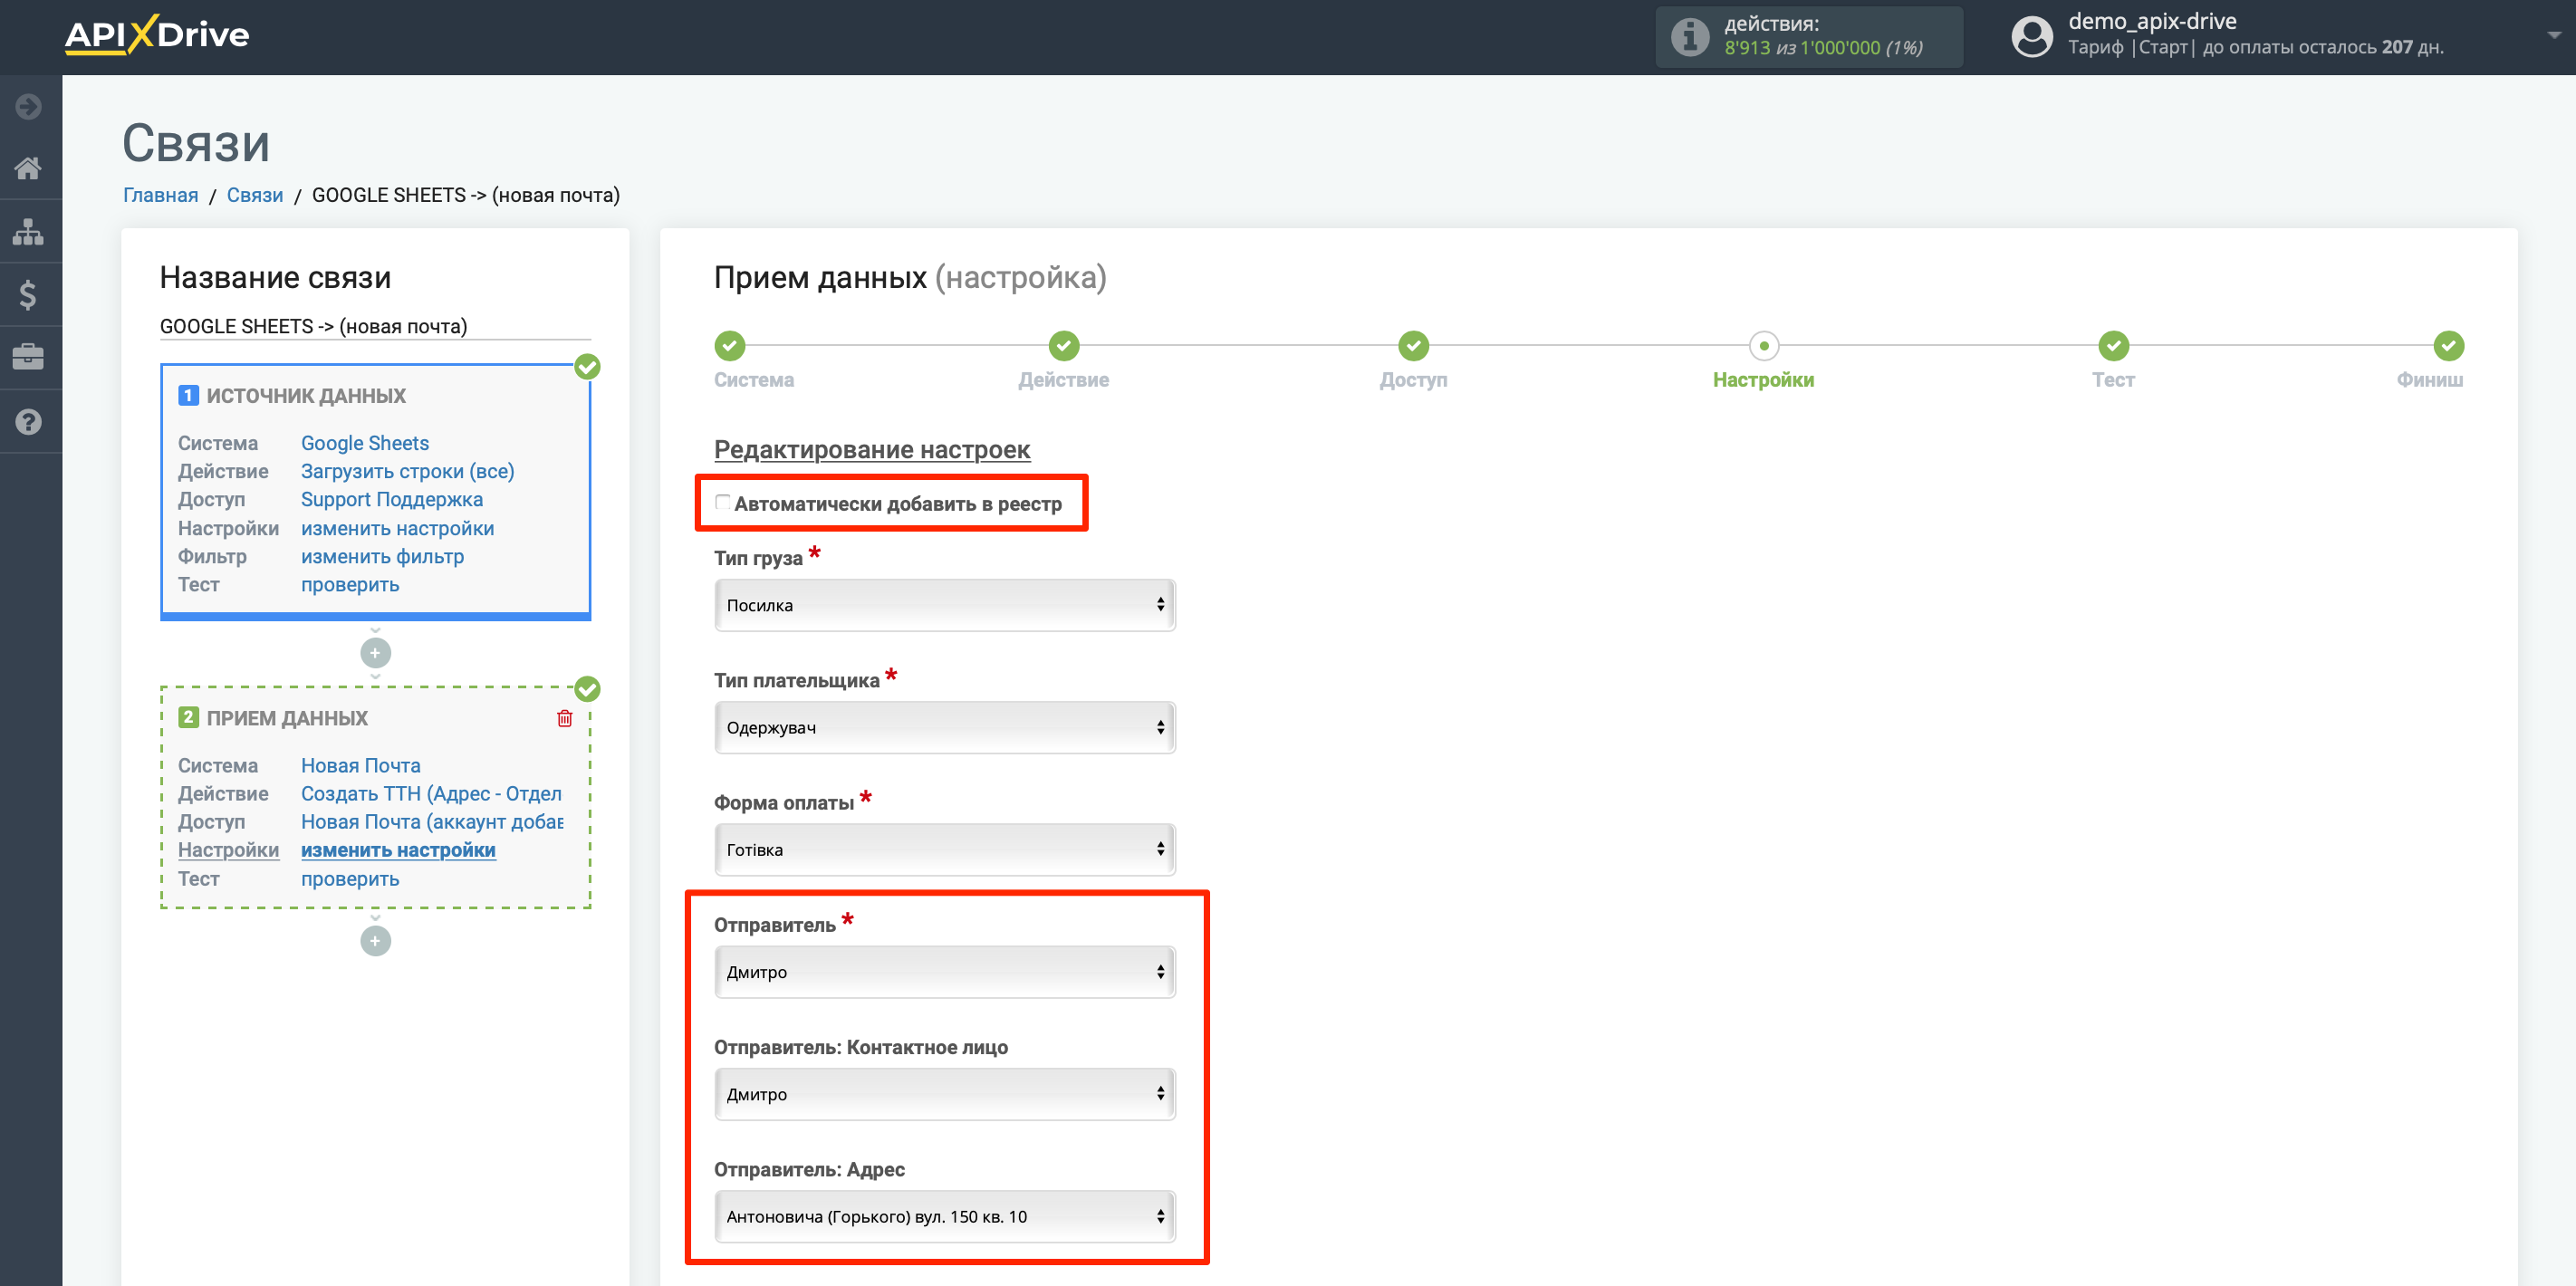Viewport: 2576px width, 1286px height.
Task: Click source изменить настройки link
Action: click(397, 528)
